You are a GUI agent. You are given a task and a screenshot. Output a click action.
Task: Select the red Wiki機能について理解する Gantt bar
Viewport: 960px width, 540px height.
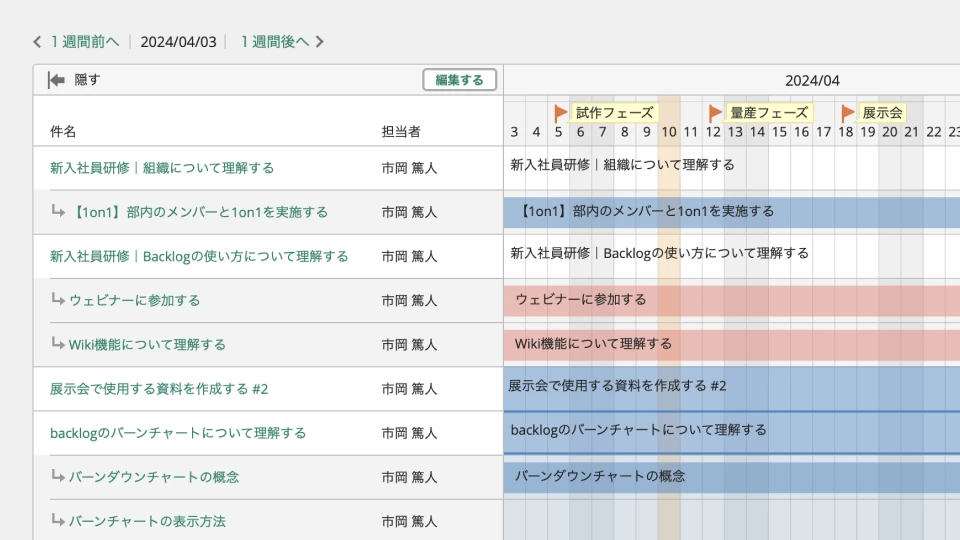(732, 345)
